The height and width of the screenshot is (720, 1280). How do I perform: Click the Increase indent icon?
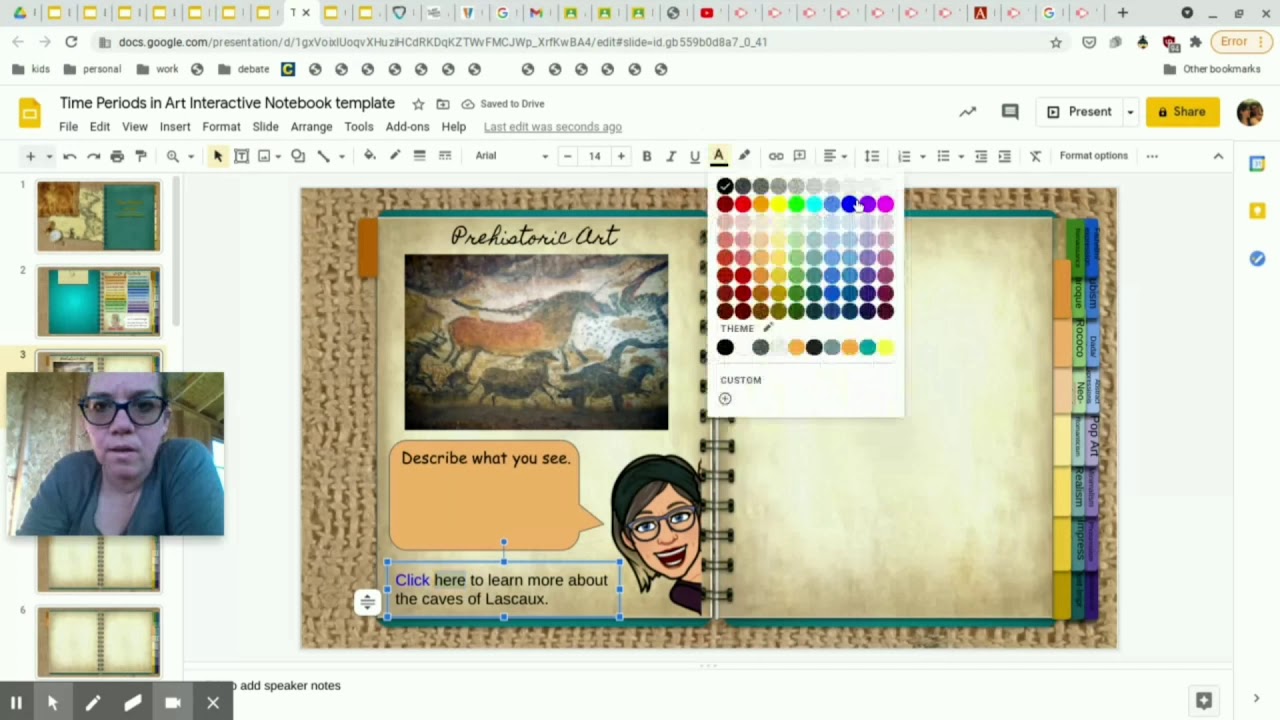[1005, 156]
